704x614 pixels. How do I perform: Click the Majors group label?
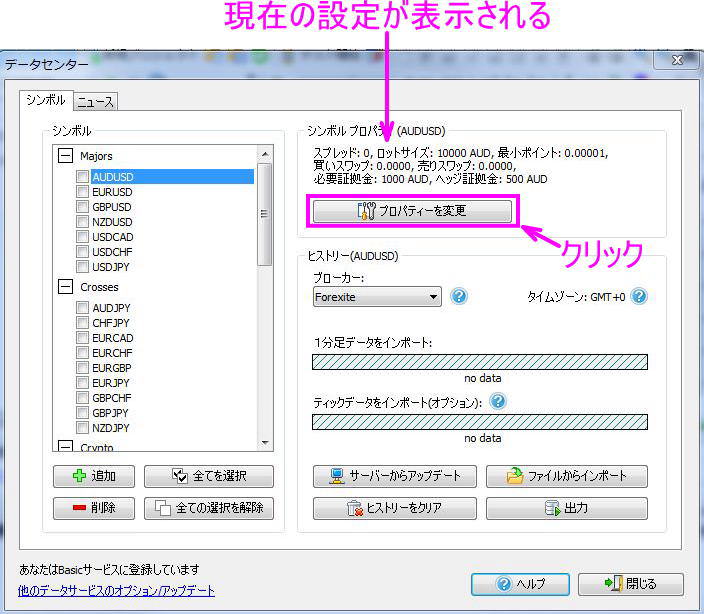coord(96,156)
